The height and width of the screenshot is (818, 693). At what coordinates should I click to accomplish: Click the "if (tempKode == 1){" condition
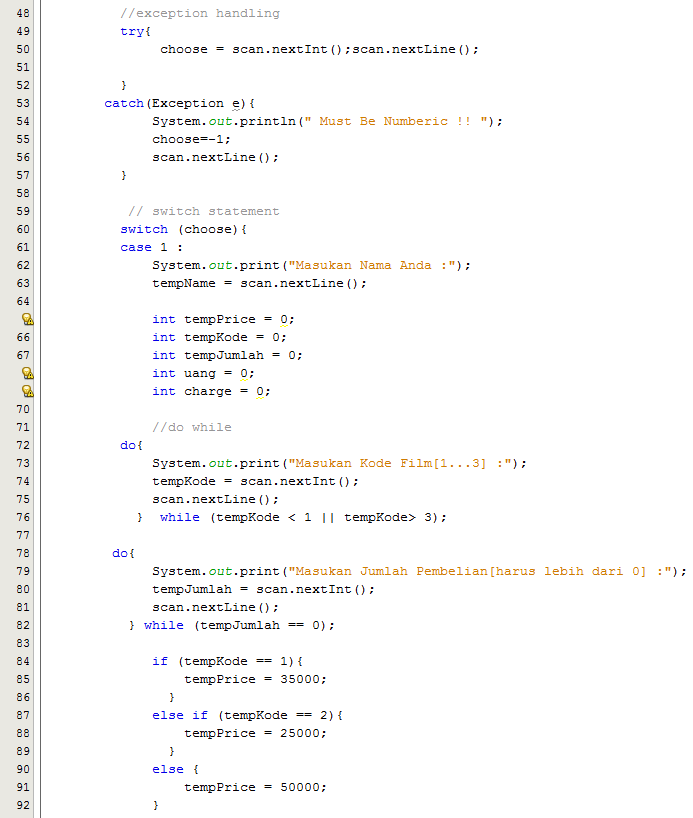pos(228,661)
